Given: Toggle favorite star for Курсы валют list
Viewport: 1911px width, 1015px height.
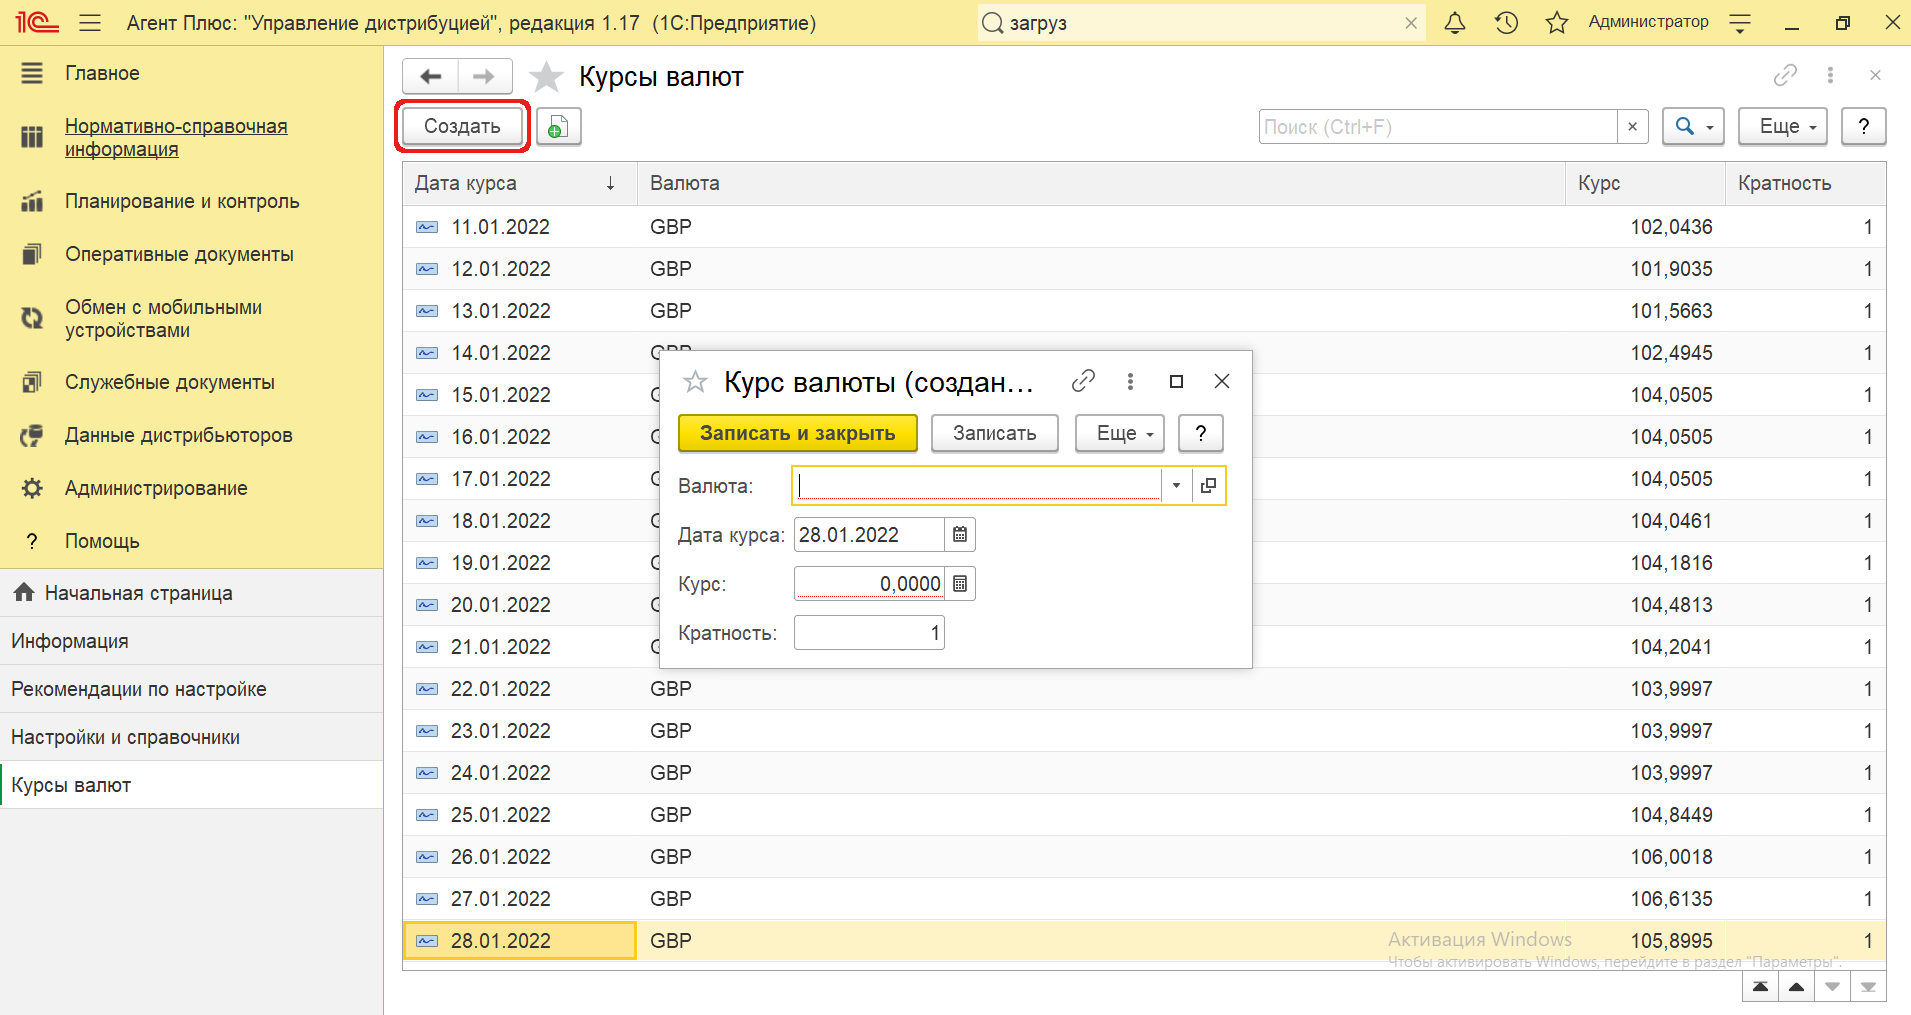Looking at the screenshot, I should [x=546, y=77].
